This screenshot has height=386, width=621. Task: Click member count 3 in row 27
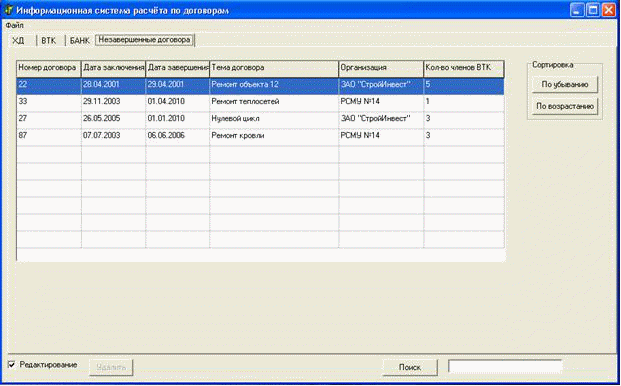pyautogui.click(x=464, y=120)
